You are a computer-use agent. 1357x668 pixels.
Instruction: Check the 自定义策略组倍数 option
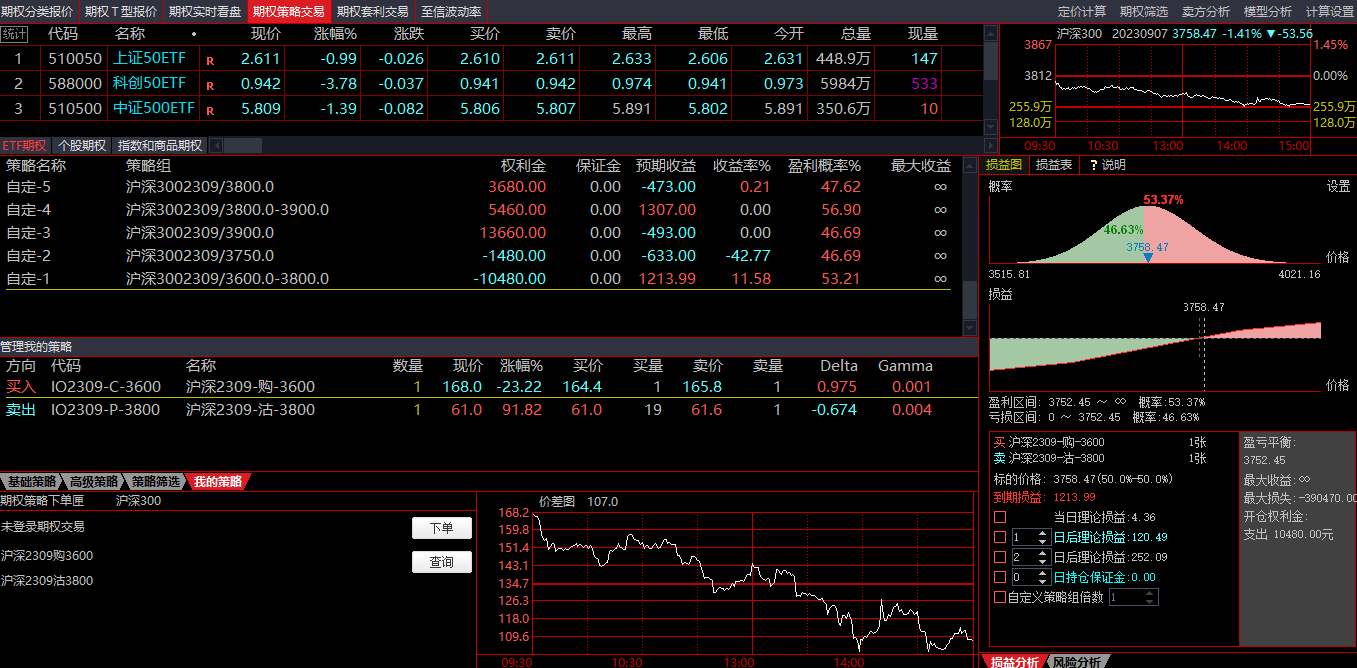click(1000, 597)
